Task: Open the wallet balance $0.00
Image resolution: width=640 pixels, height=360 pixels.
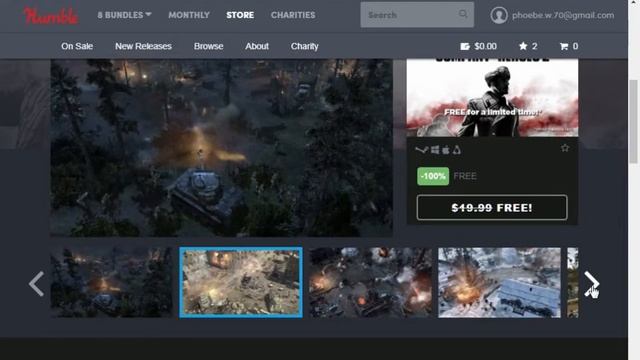Action: 478,46
